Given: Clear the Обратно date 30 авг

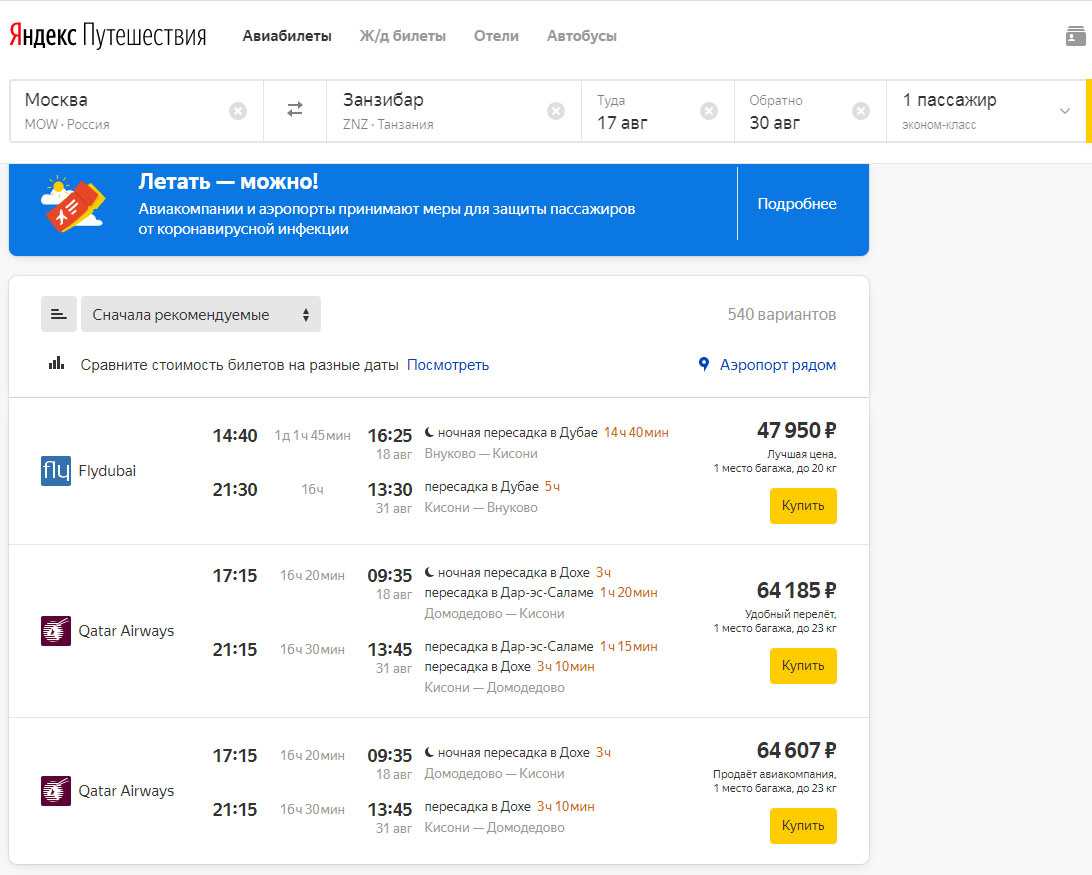Looking at the screenshot, I should (x=861, y=111).
